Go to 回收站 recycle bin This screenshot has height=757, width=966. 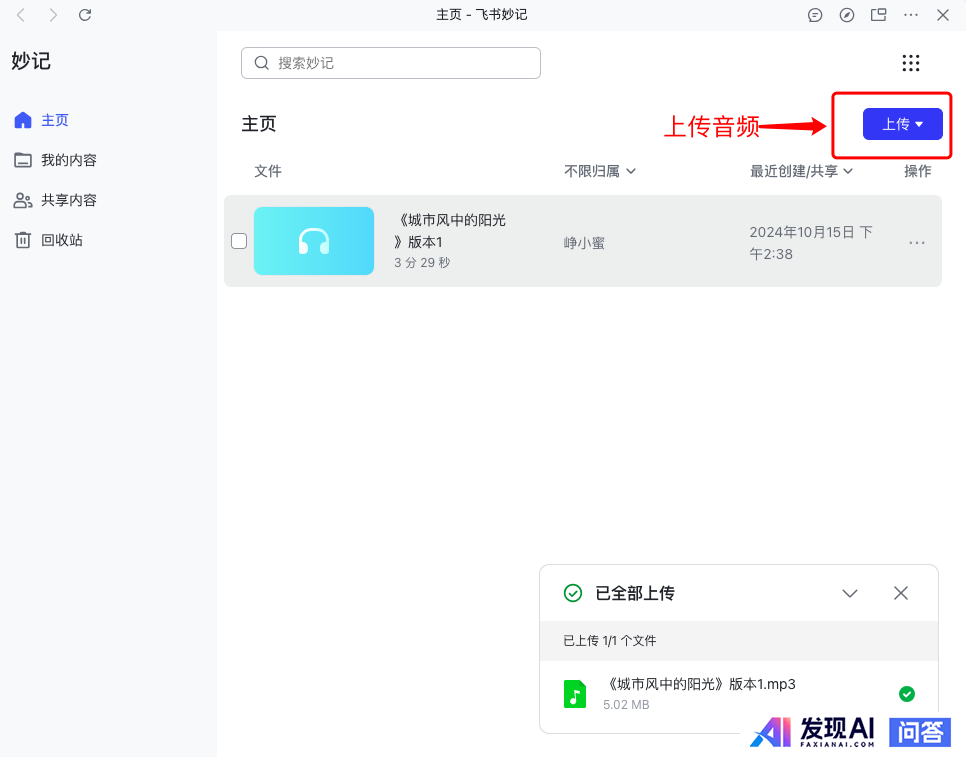point(61,240)
